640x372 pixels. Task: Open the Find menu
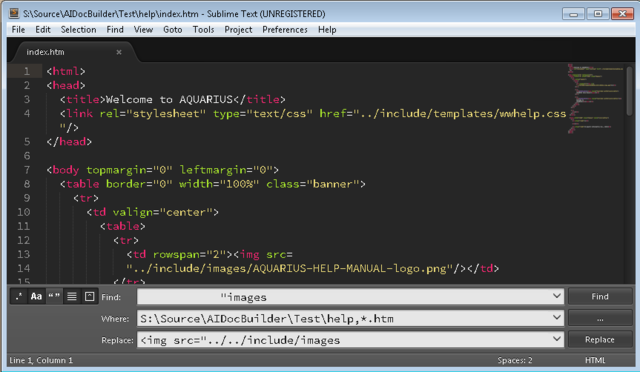coord(115,30)
